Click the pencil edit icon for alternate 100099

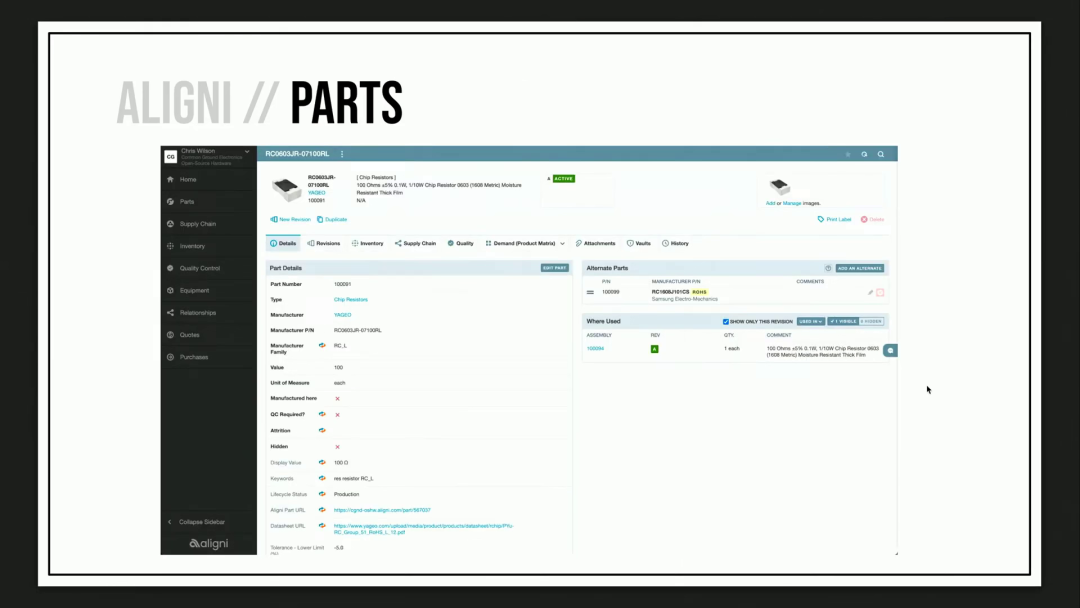(870, 293)
